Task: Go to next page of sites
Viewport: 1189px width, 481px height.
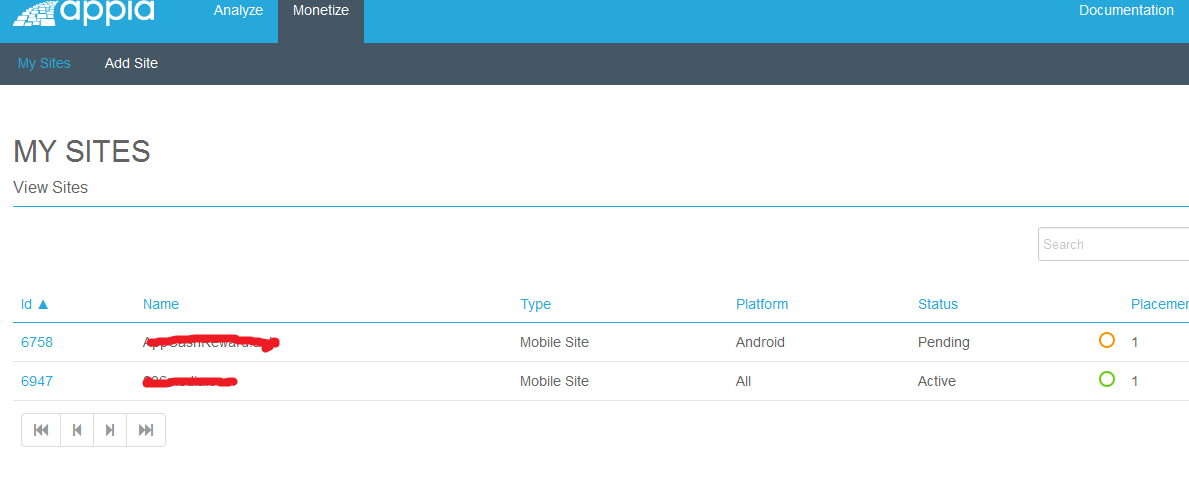Action: tap(110, 430)
